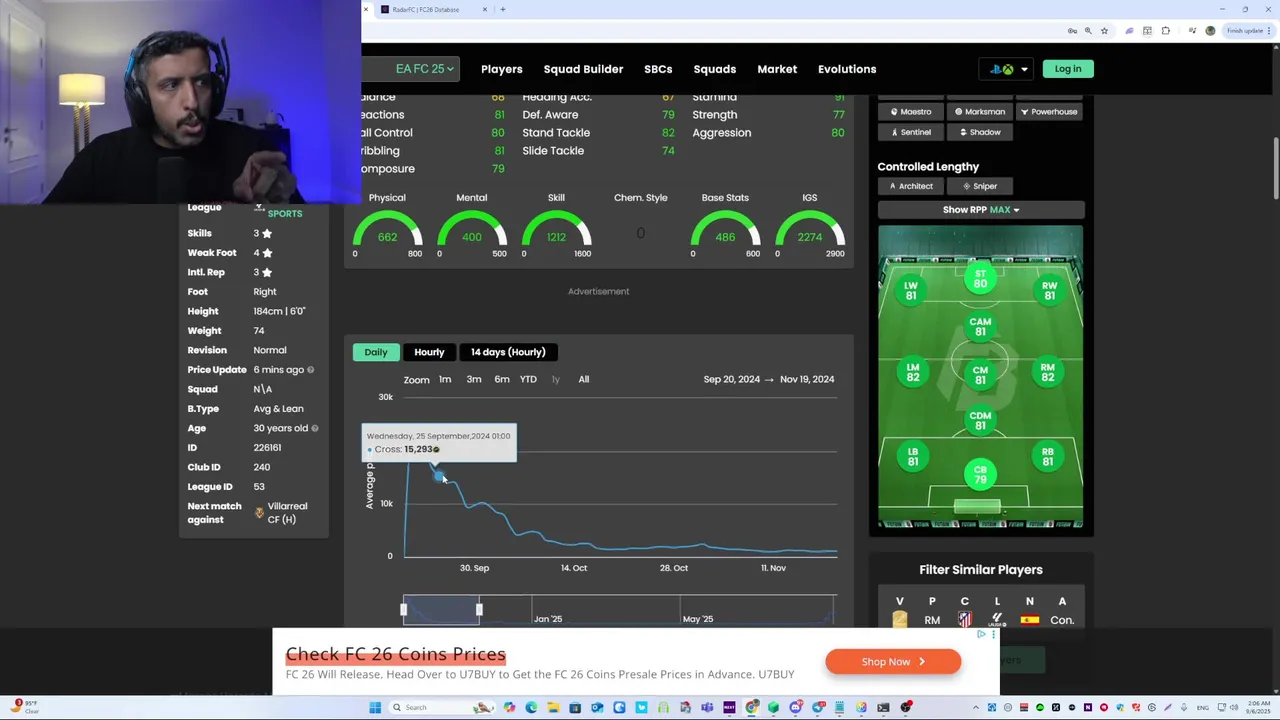Click the right handle of graph range navigator
This screenshot has height=720, width=1280.
(x=479, y=609)
